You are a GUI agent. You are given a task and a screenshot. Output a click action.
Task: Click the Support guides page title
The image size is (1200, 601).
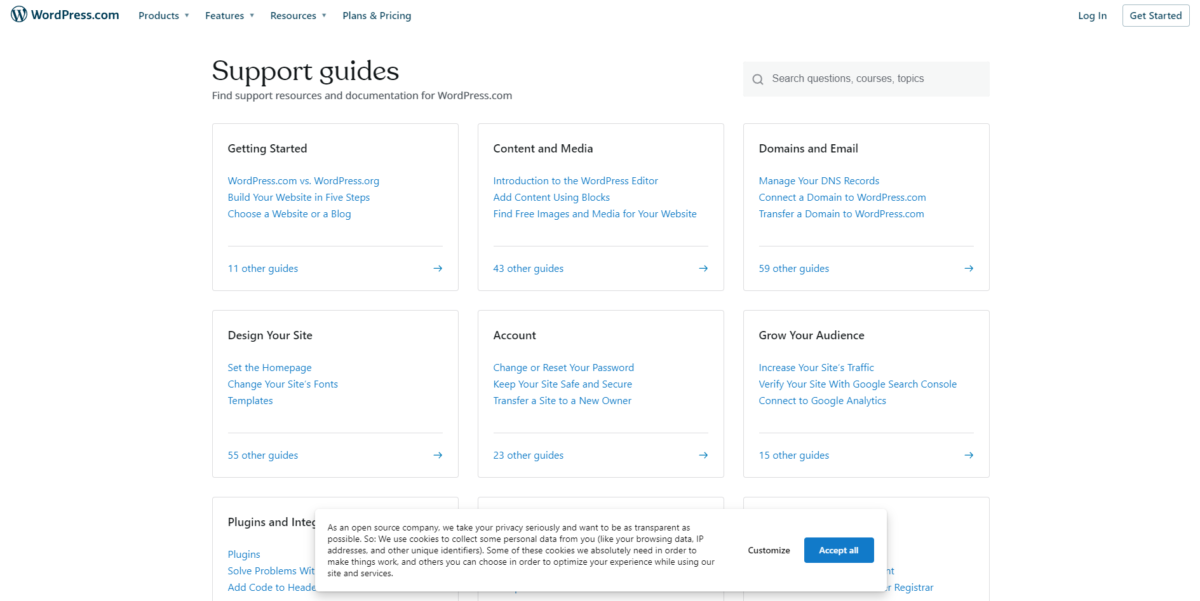point(305,71)
